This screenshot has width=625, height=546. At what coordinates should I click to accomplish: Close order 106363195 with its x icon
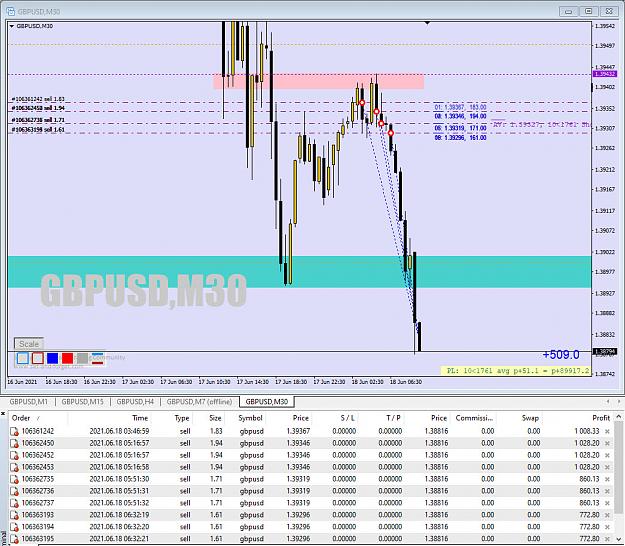click(x=607, y=539)
